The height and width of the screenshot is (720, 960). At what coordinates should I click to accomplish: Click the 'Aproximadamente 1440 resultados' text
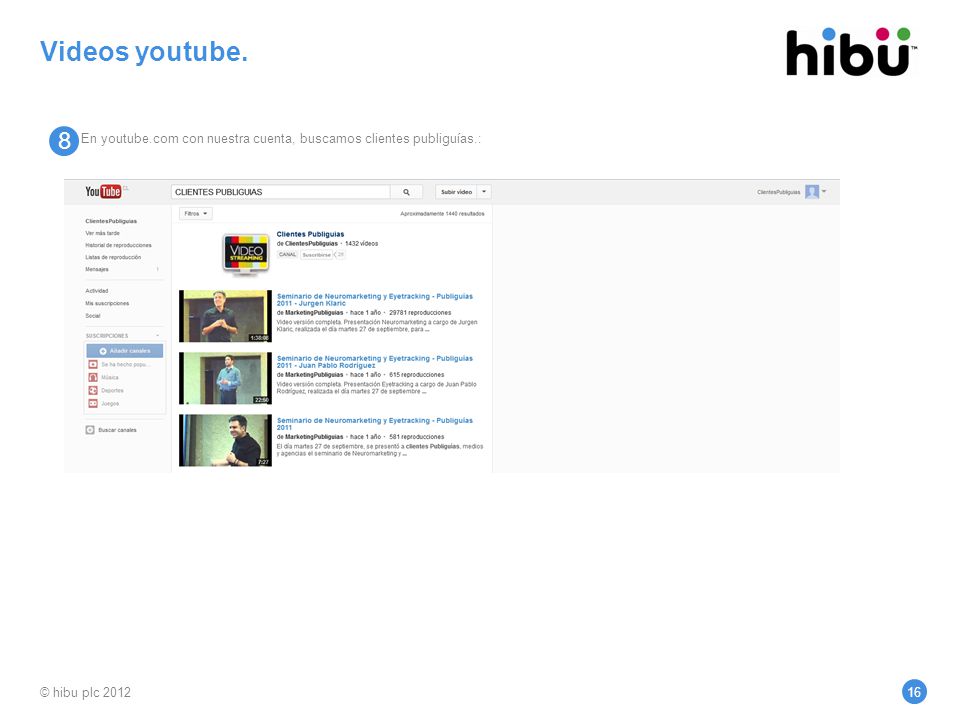click(x=442, y=214)
